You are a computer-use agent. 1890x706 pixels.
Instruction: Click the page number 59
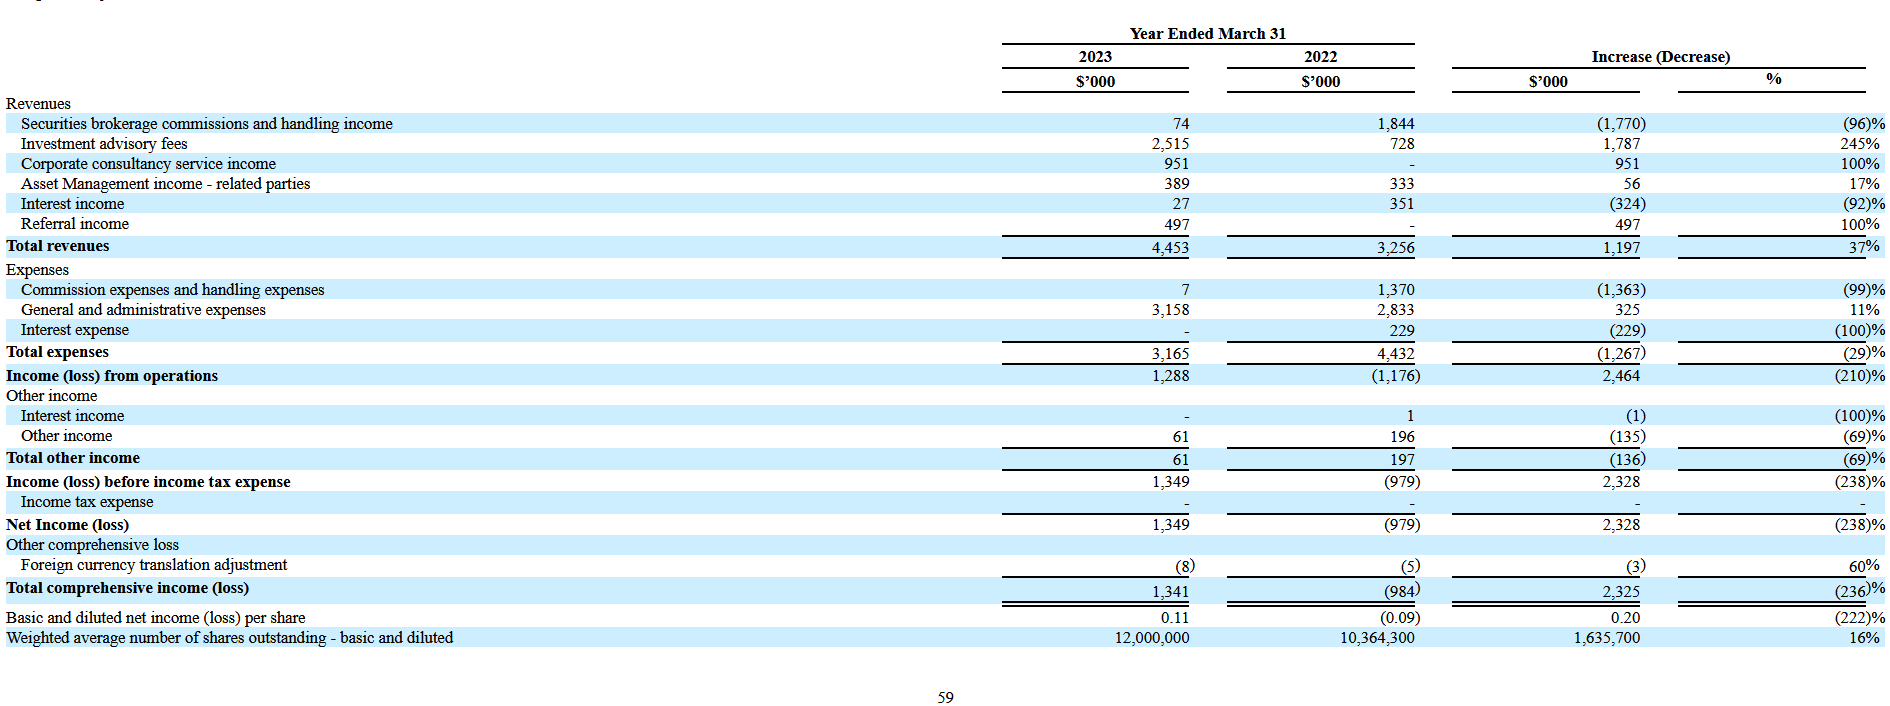945,698
